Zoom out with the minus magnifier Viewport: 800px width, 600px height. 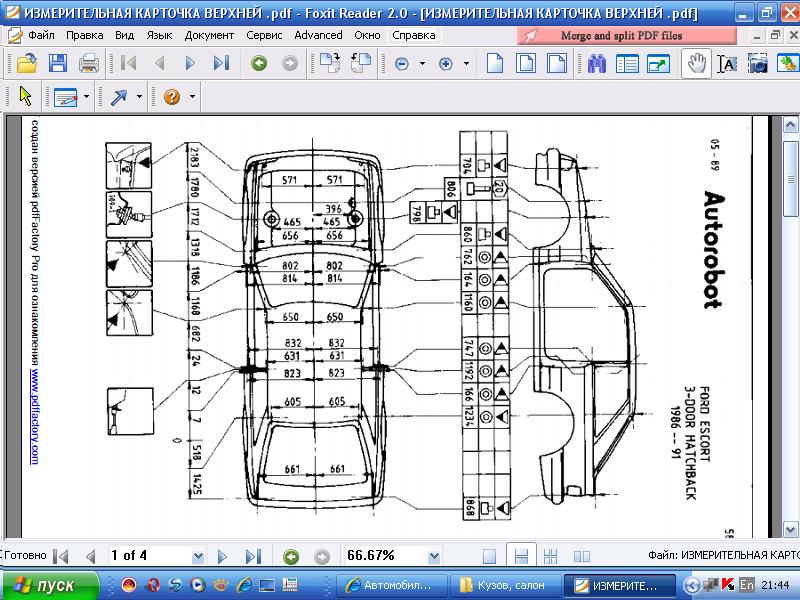coord(402,64)
